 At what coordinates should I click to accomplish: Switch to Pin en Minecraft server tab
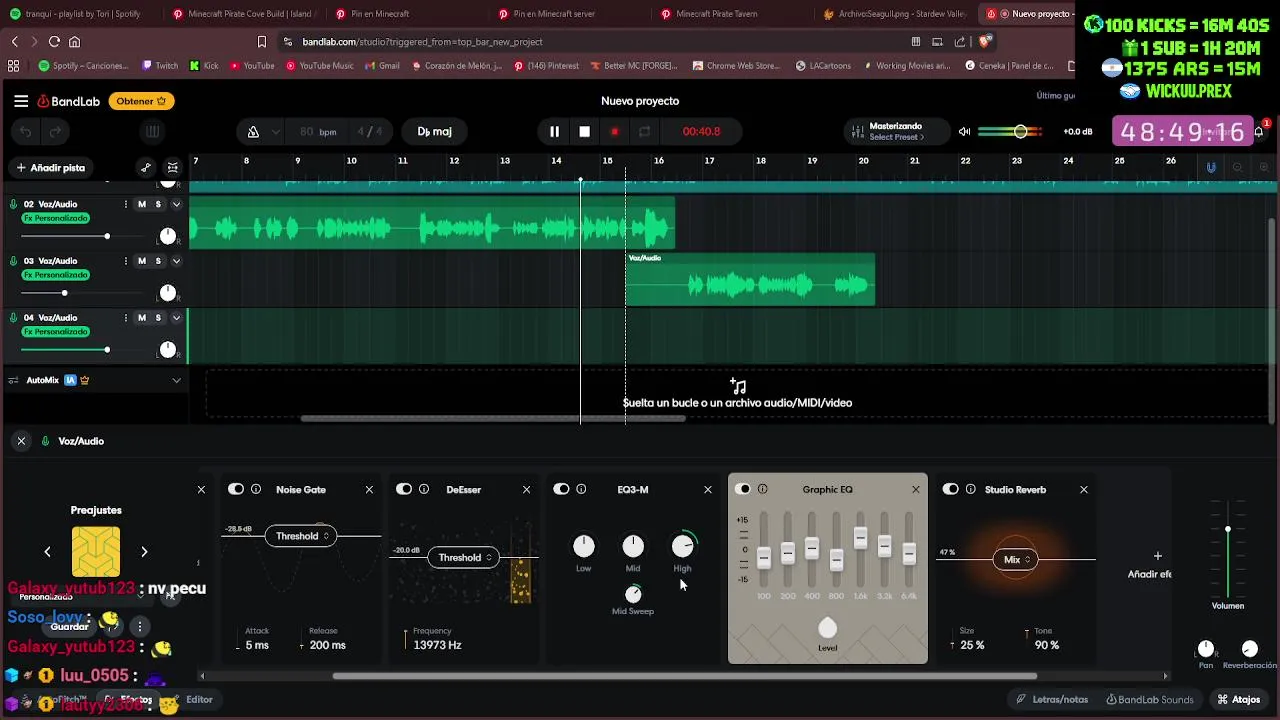tap(554, 14)
